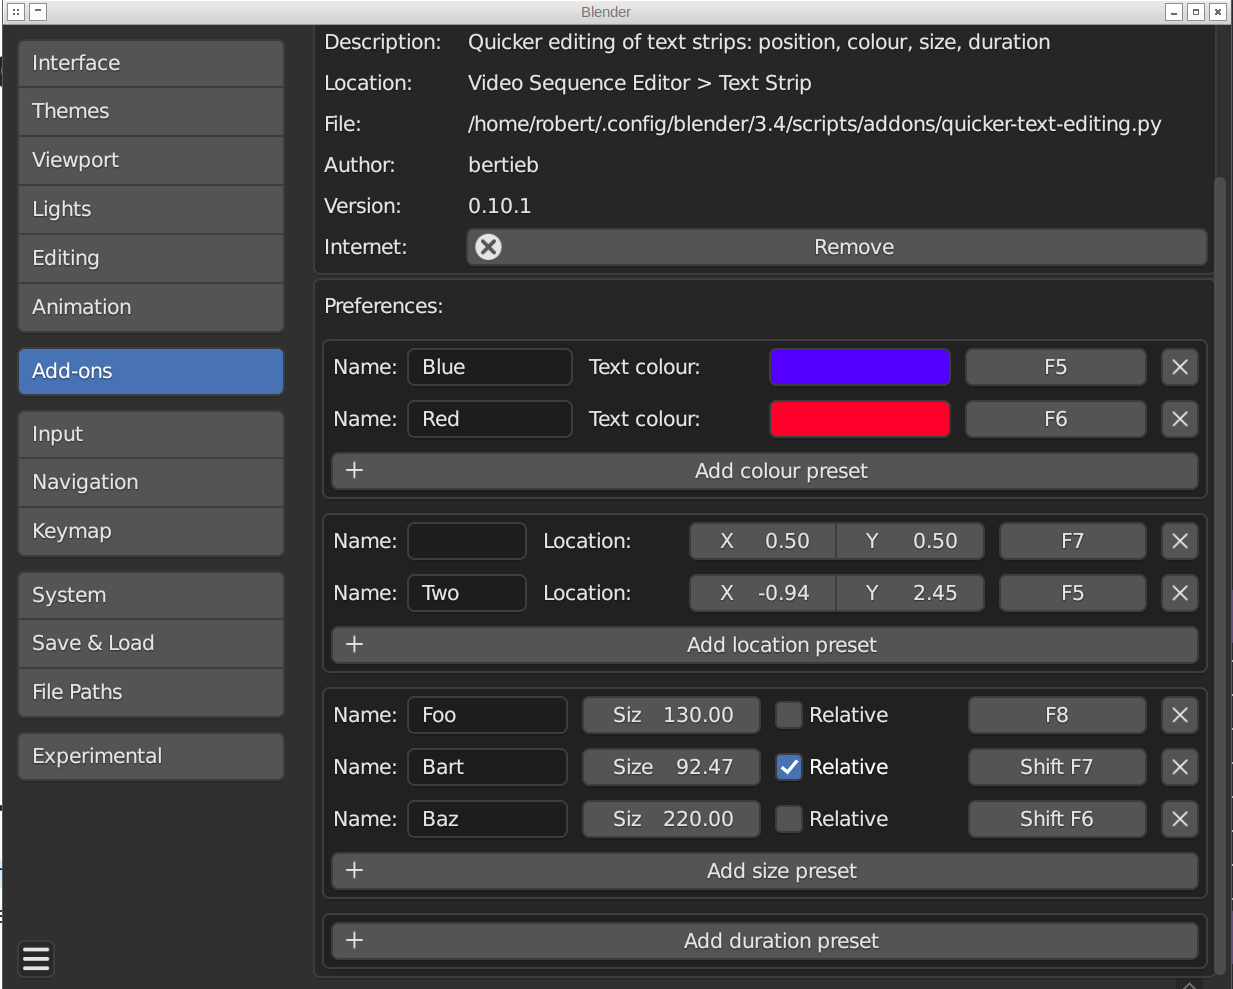Edit the Two preset name field
The image size is (1233, 989).
[467, 593]
